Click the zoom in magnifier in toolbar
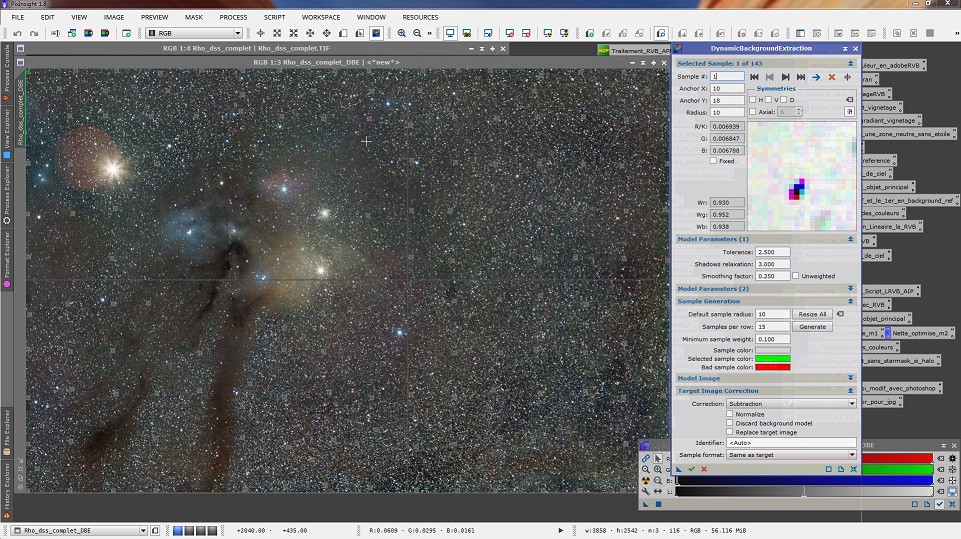This screenshot has height=539, width=961. click(x=402, y=33)
